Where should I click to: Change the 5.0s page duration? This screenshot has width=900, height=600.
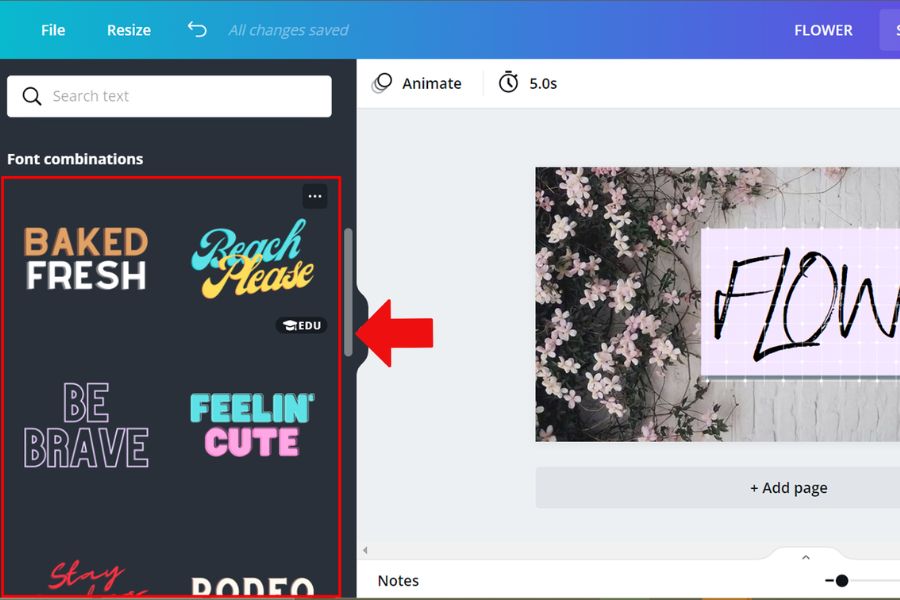(543, 84)
